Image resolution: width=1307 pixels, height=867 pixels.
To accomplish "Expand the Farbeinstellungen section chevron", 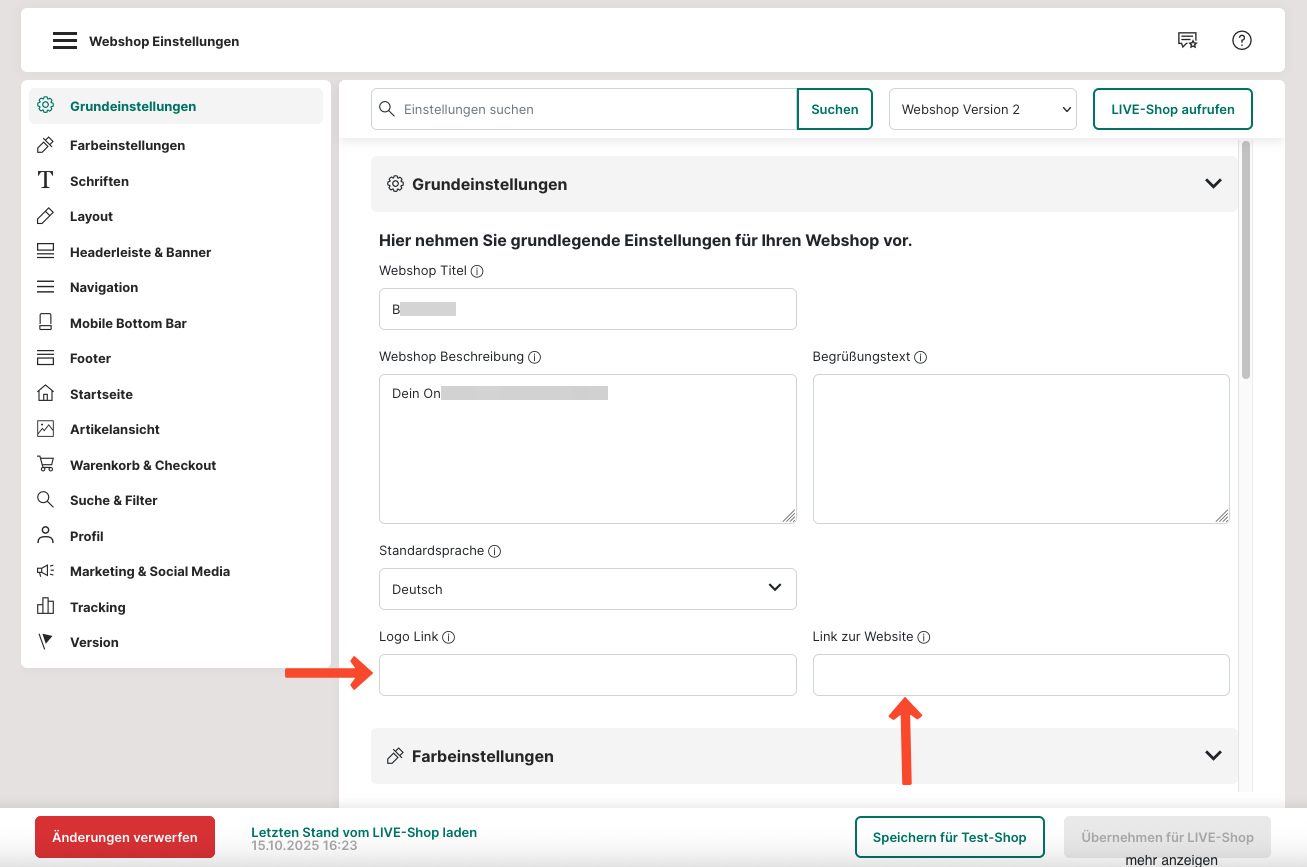I will point(1213,756).
